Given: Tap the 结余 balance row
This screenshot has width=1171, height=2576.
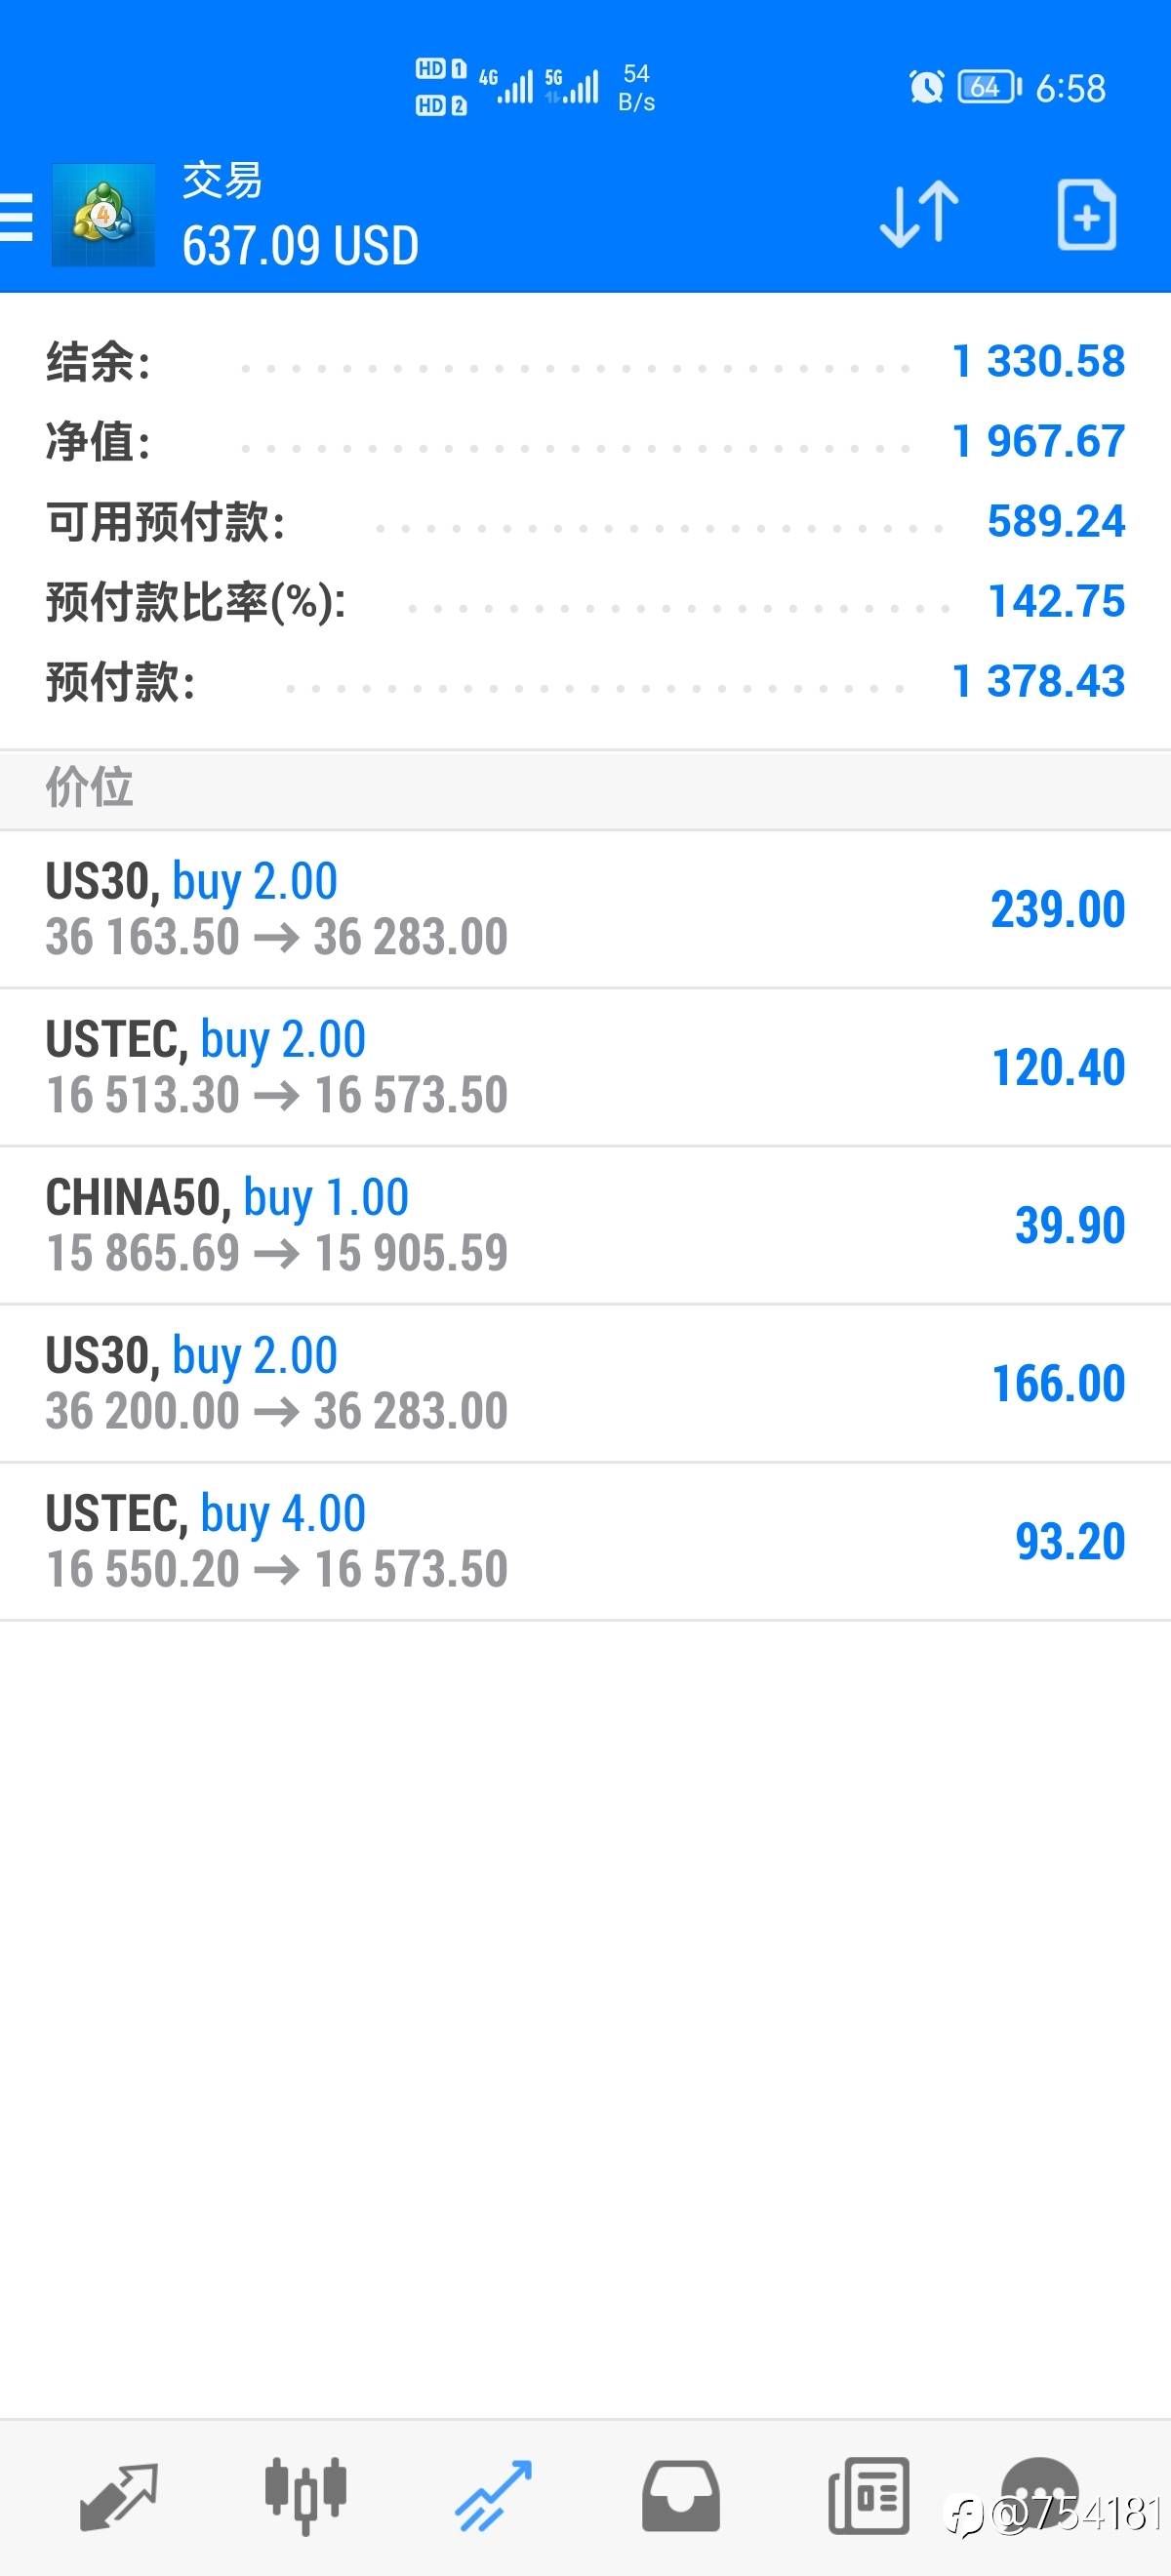Looking at the screenshot, I should (x=585, y=362).
